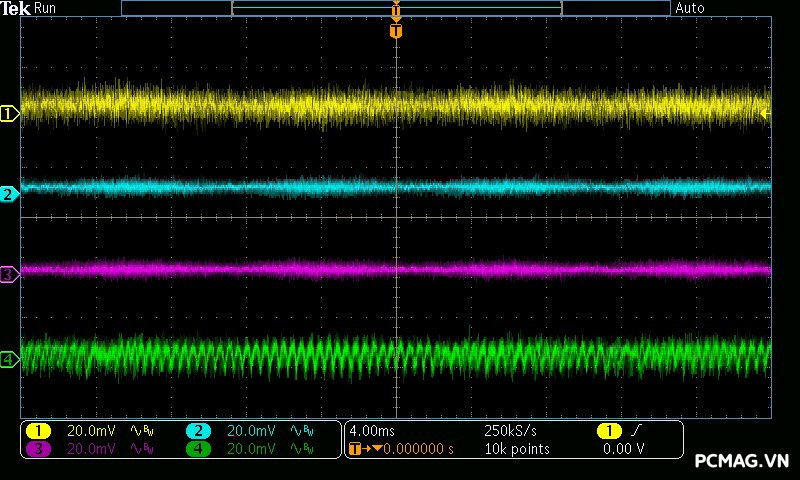
Task: Select channel 4 badge in bottom readout
Action: tap(198, 449)
